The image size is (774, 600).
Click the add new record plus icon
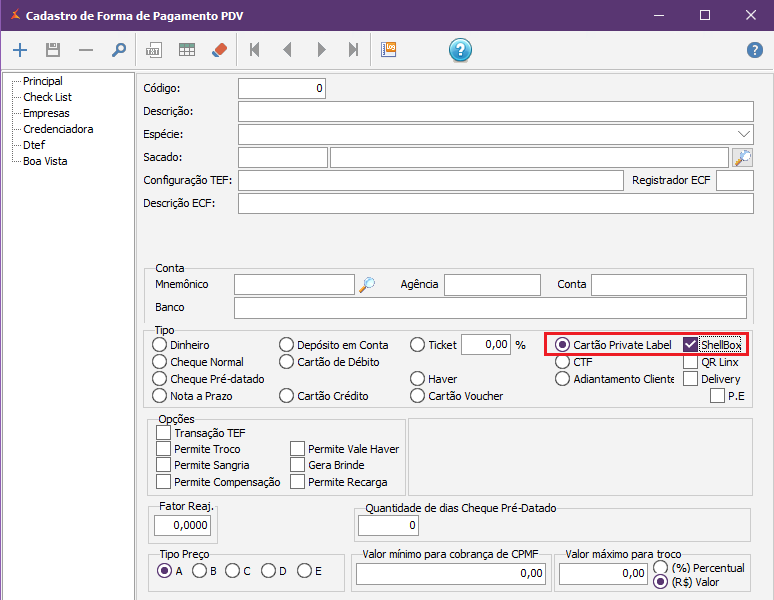[x=20, y=50]
